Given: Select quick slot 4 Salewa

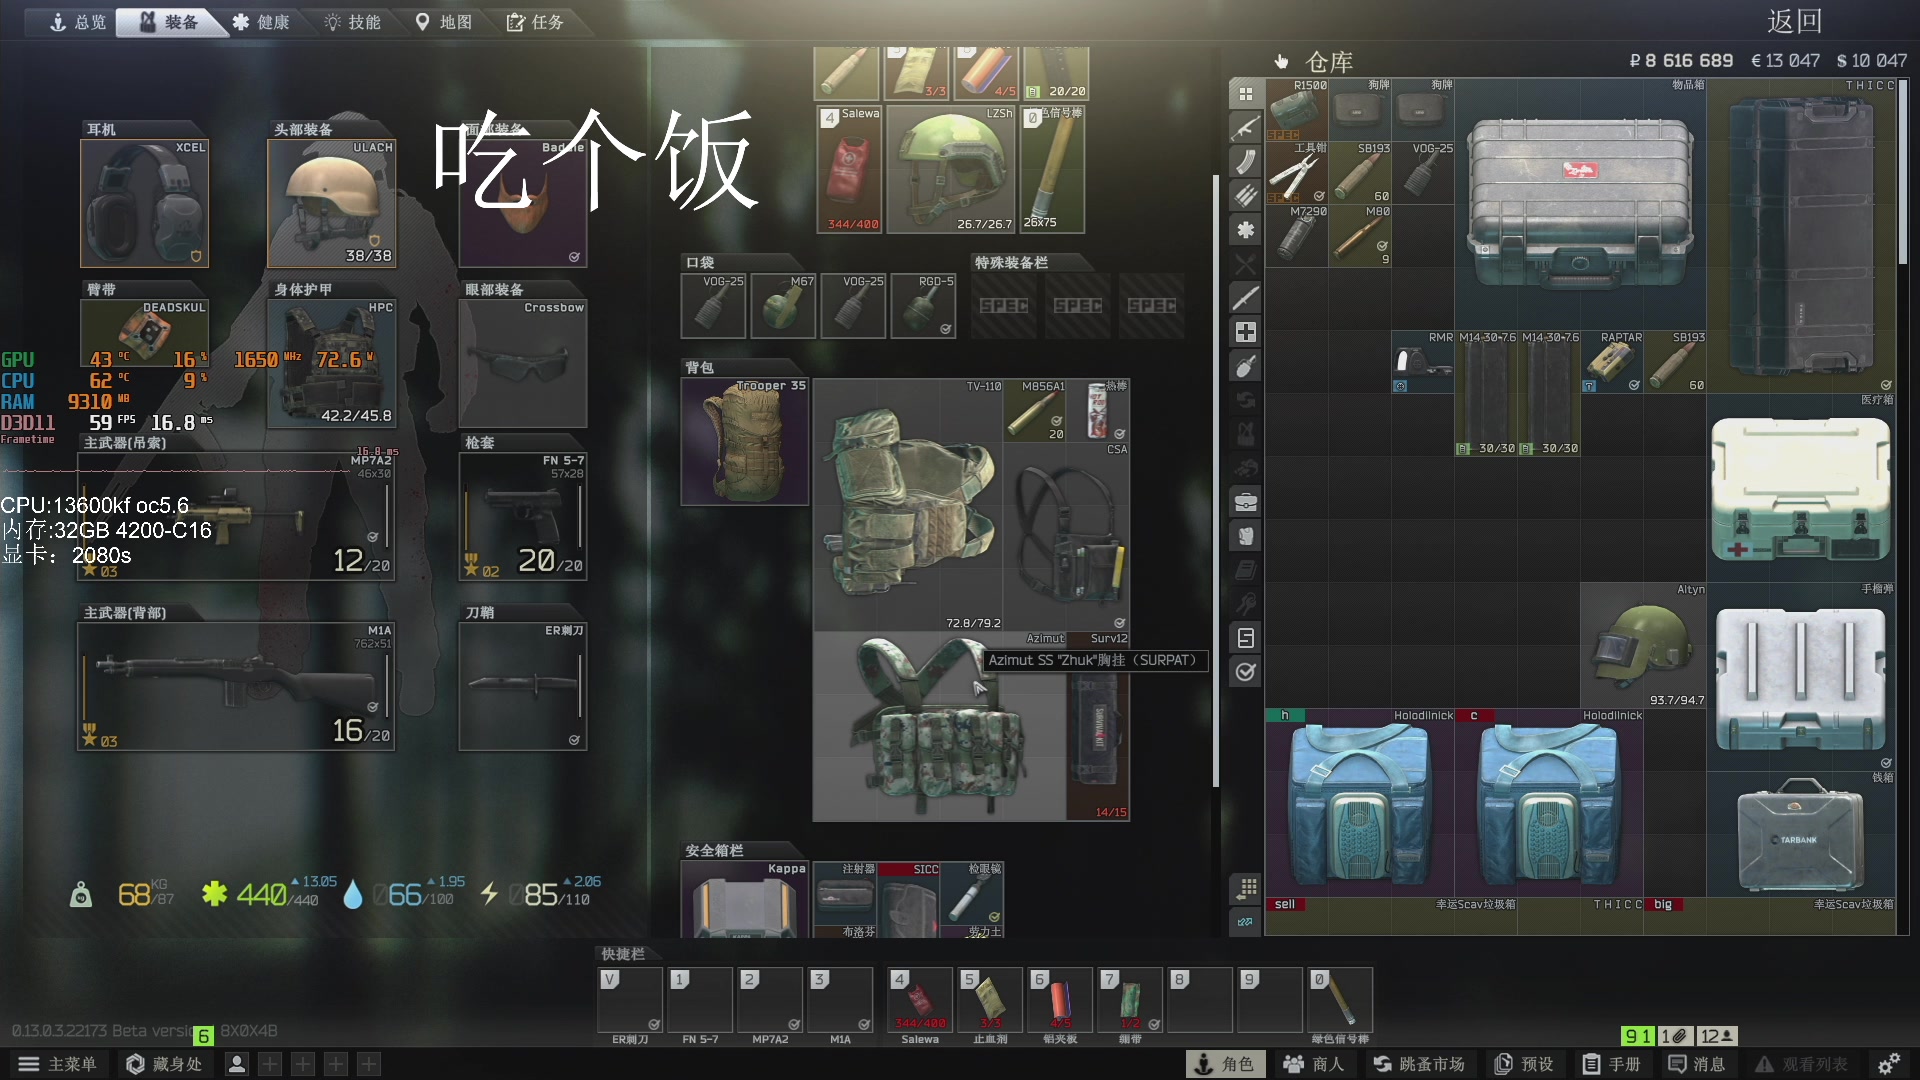Looking at the screenshot, I should (x=920, y=1000).
